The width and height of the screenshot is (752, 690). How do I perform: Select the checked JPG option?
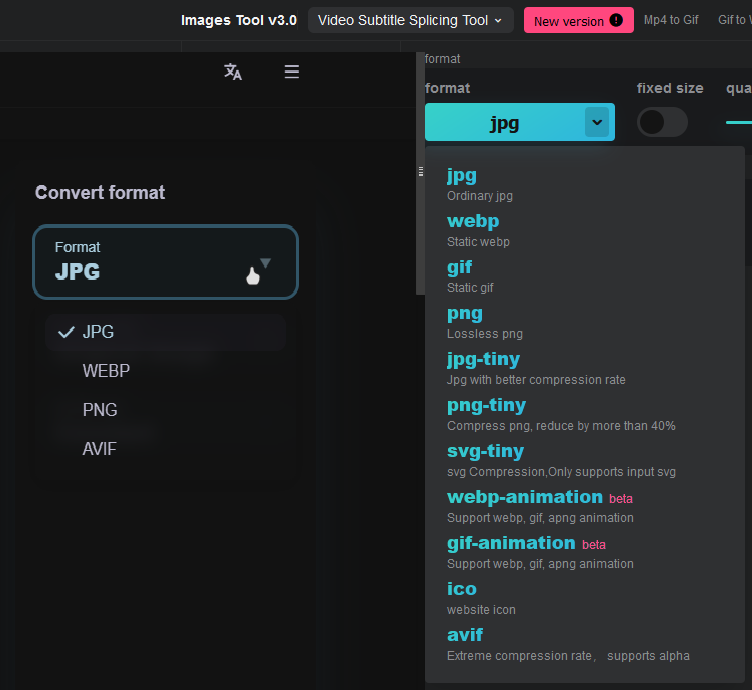pos(165,332)
